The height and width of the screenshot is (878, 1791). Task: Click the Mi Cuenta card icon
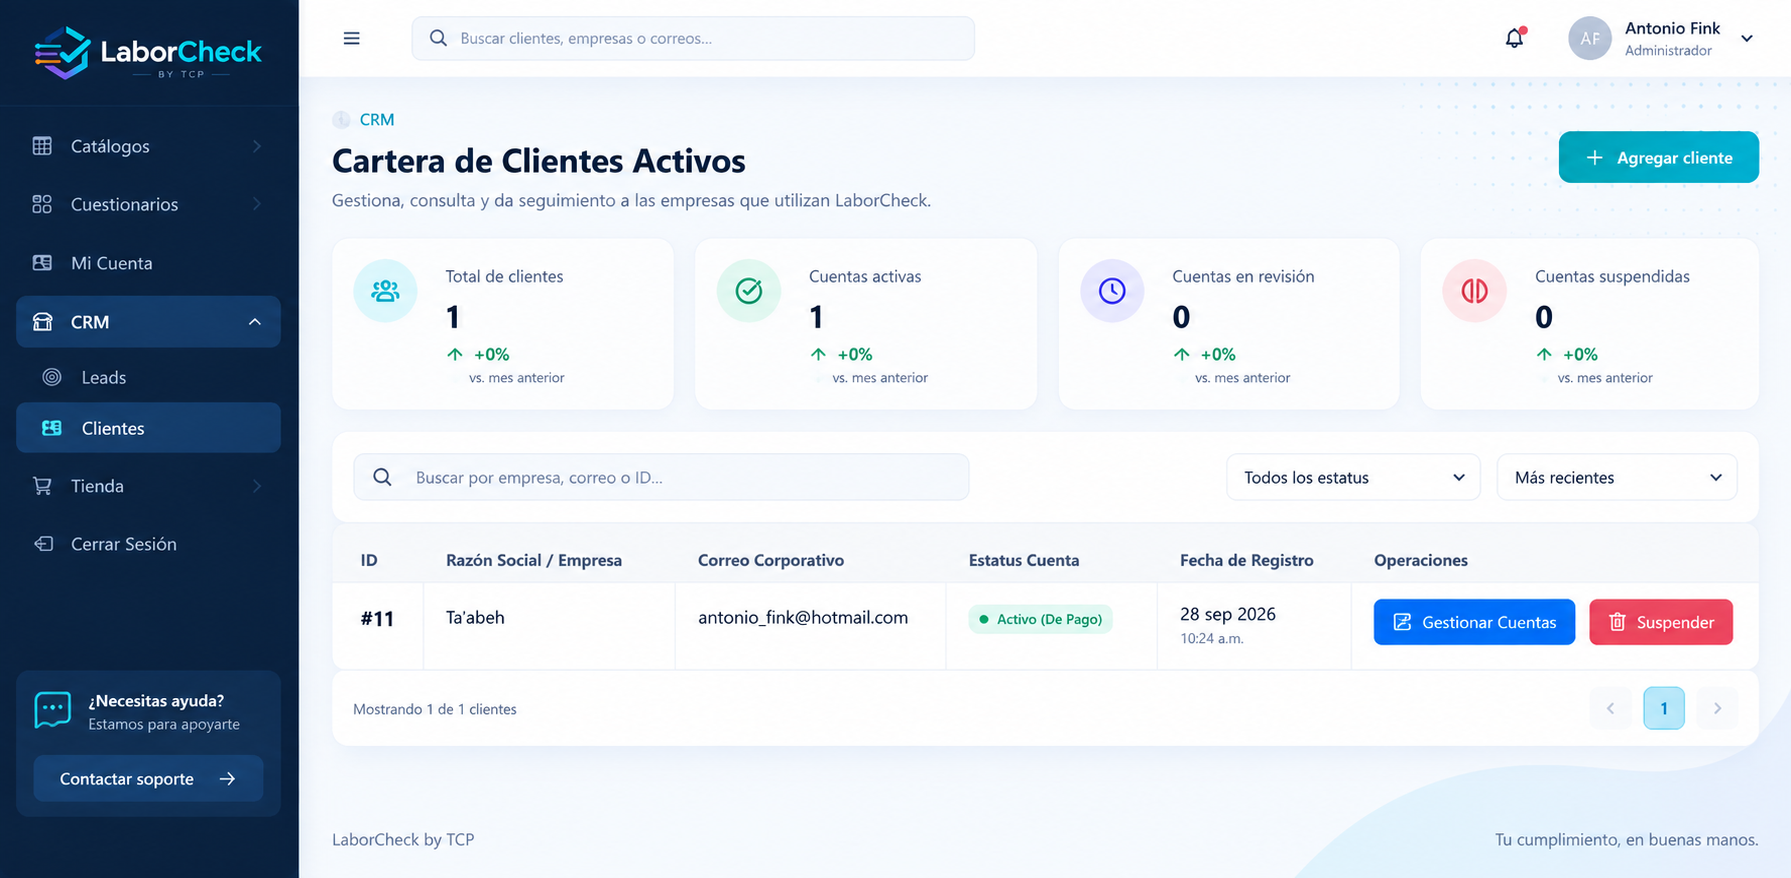pos(42,263)
